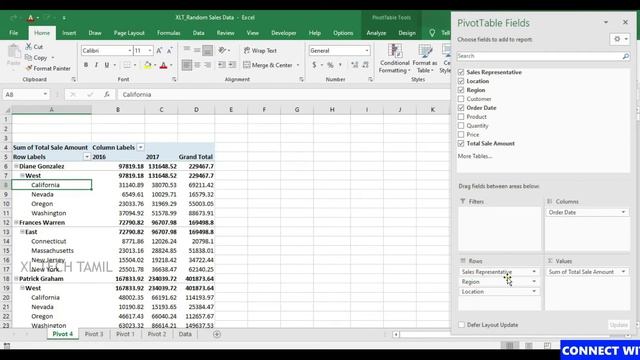The image size is (640, 360).
Task: Open the Row Labels filter dropdown
Action: tap(87, 157)
